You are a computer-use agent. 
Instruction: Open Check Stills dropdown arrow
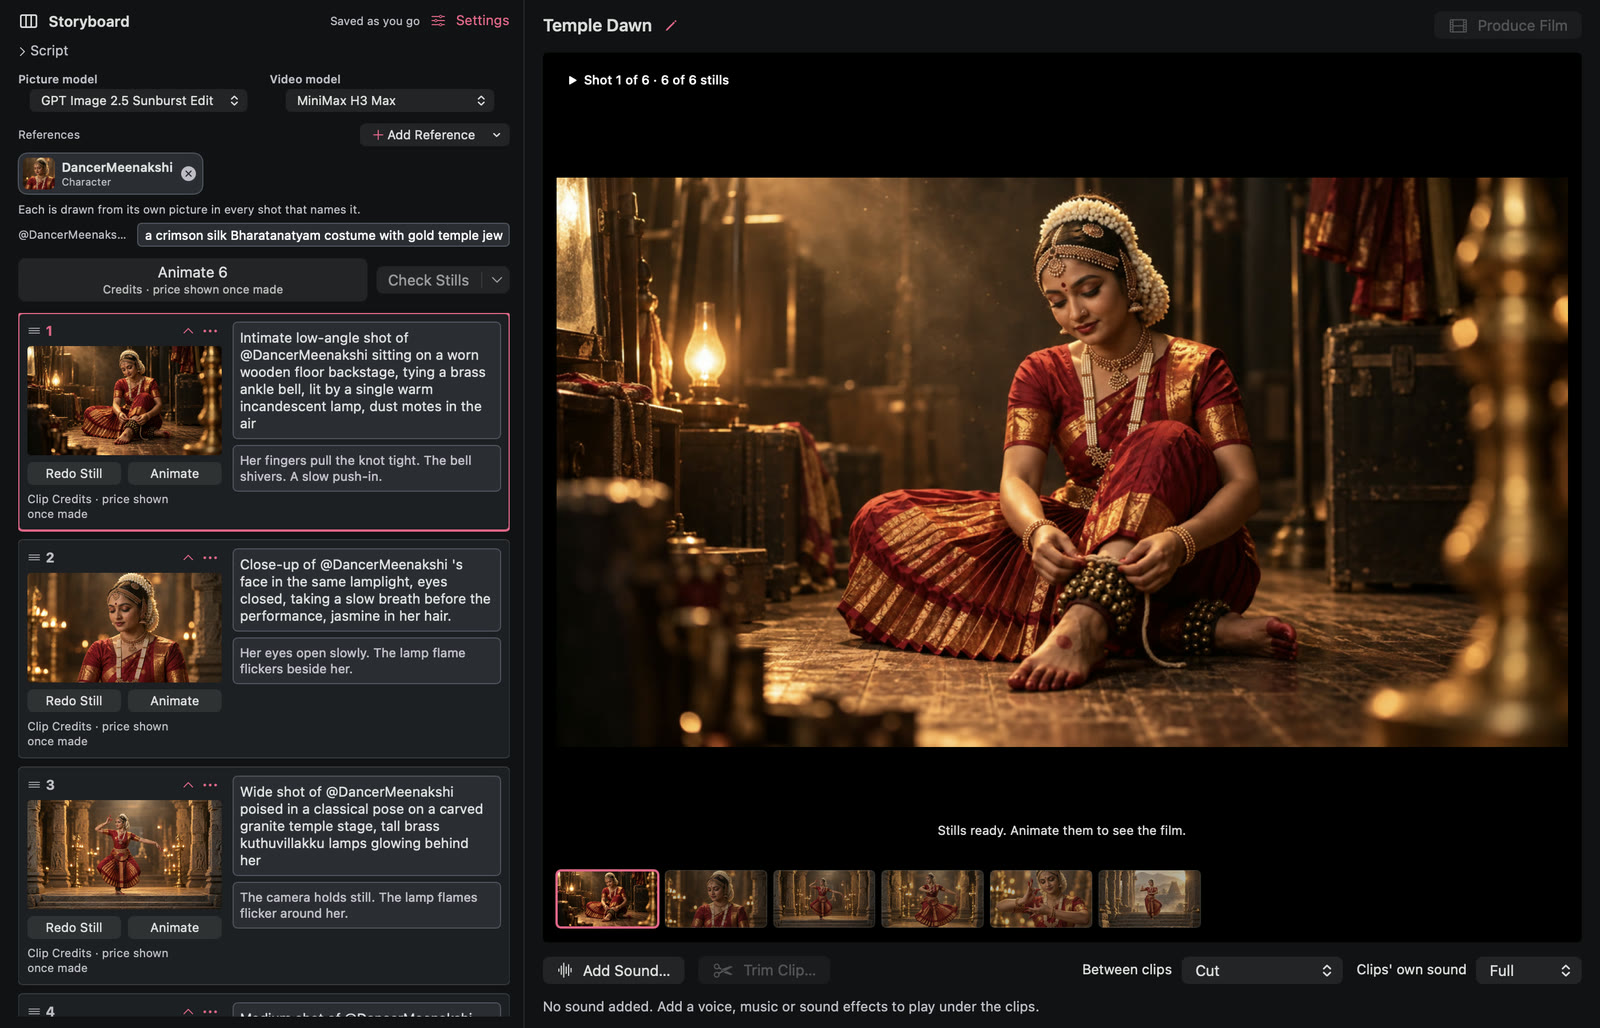point(497,280)
